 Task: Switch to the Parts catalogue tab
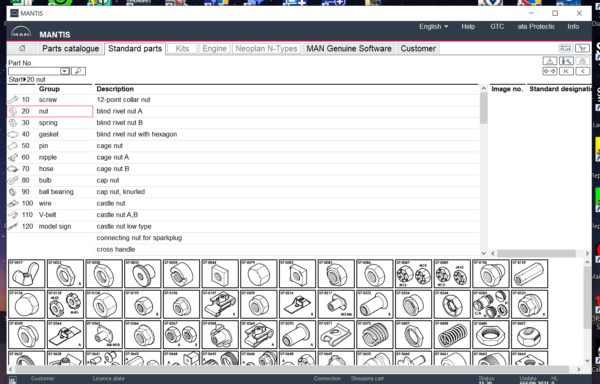70,49
